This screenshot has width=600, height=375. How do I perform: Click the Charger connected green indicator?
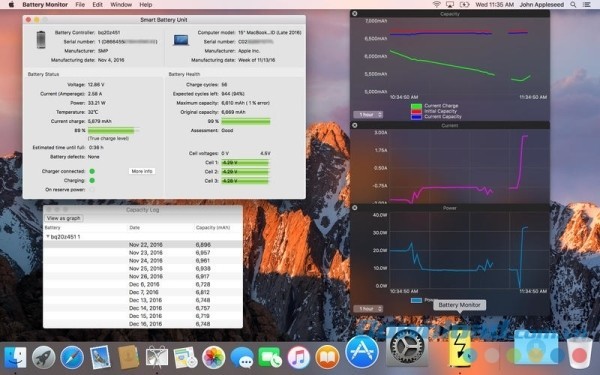point(92,171)
